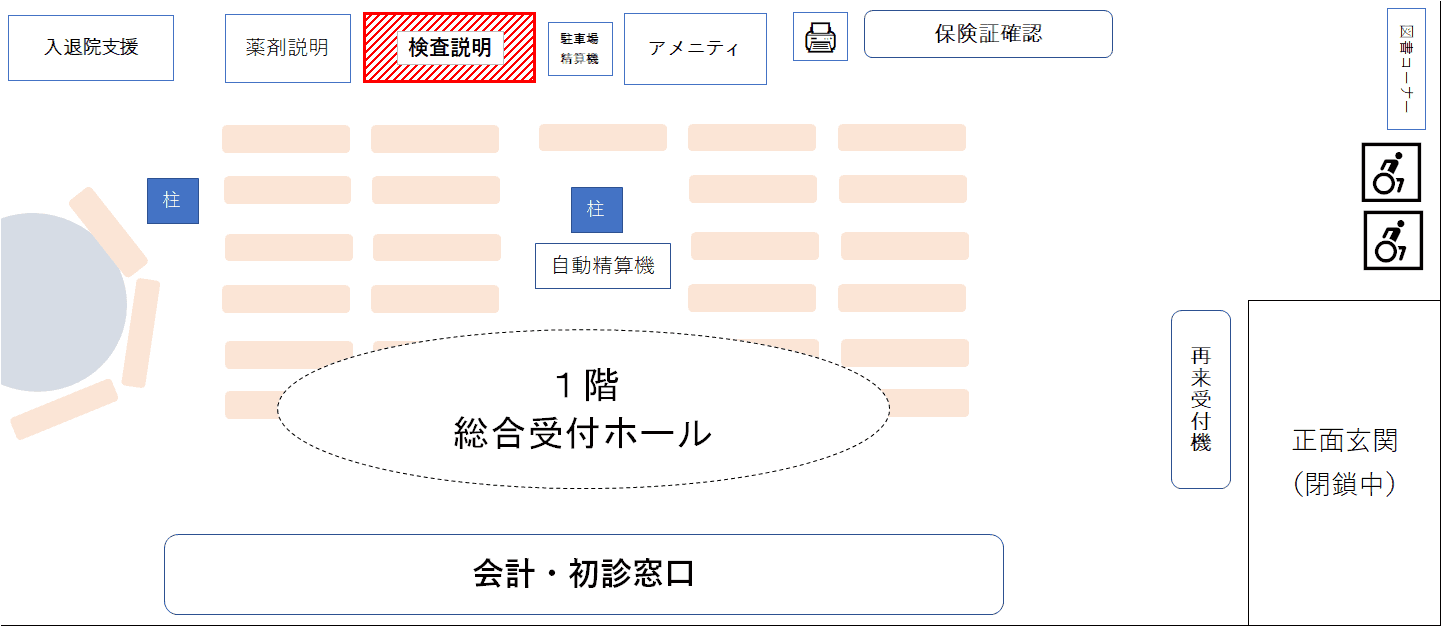Click the wheelchair icon directly below 図書コーナー
Screen dimensions: 1441x626
(x=1392, y=172)
